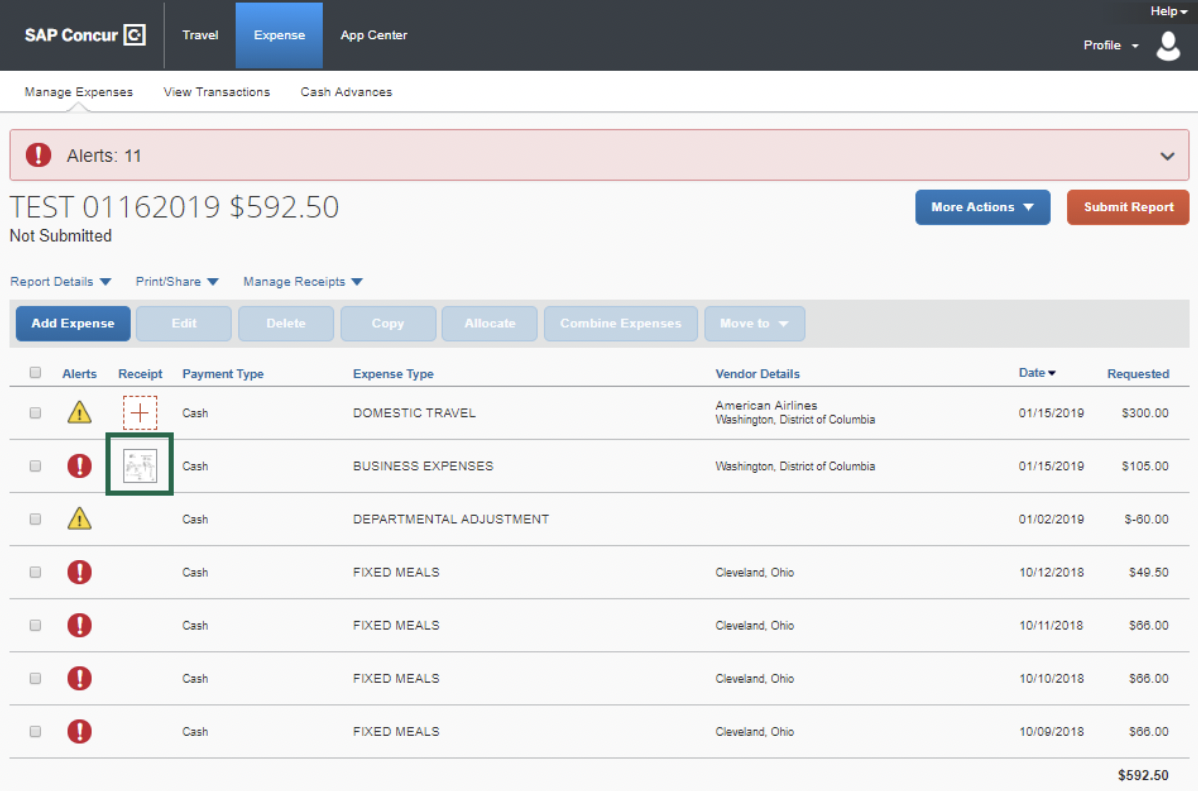Image resolution: width=1198 pixels, height=791 pixels.
Task: Expand the Report Details menu
Action: click(x=60, y=282)
